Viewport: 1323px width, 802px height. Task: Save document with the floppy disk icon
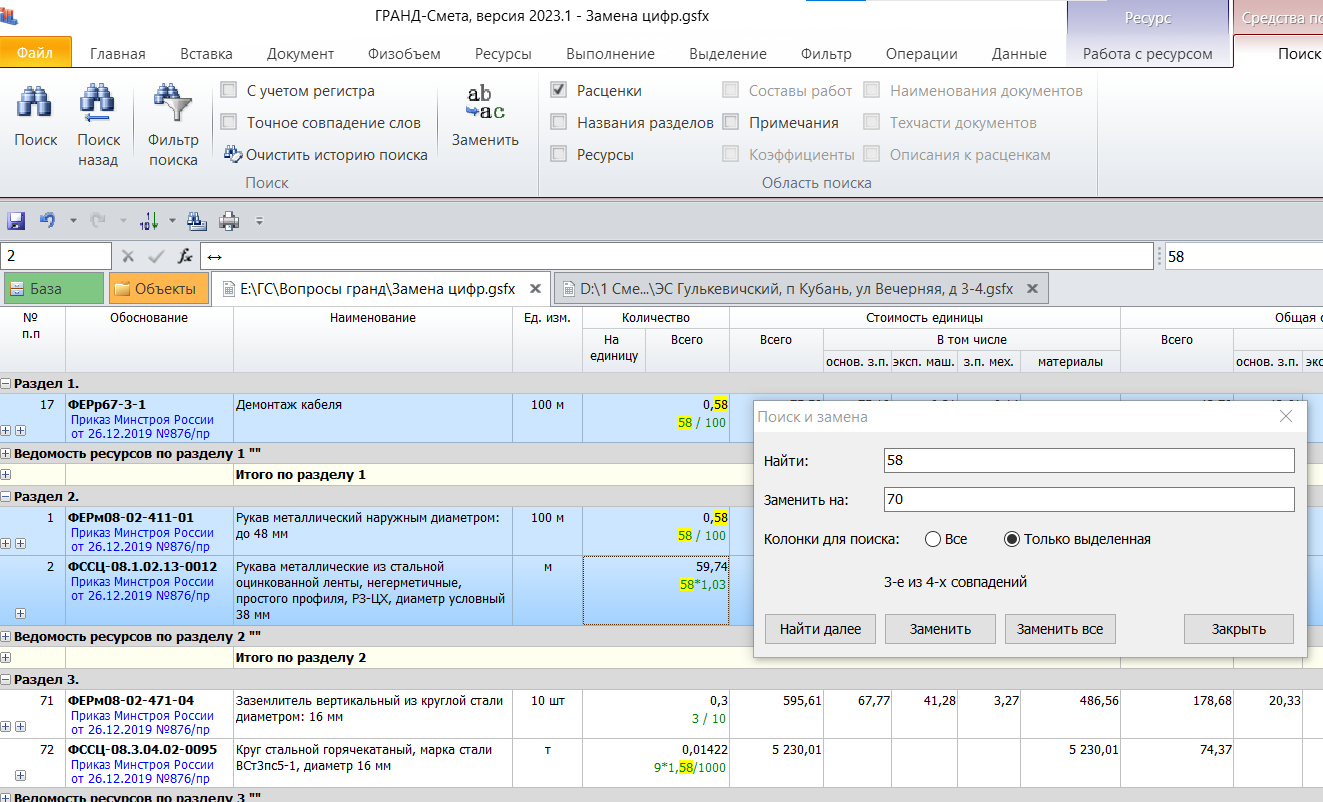16,220
